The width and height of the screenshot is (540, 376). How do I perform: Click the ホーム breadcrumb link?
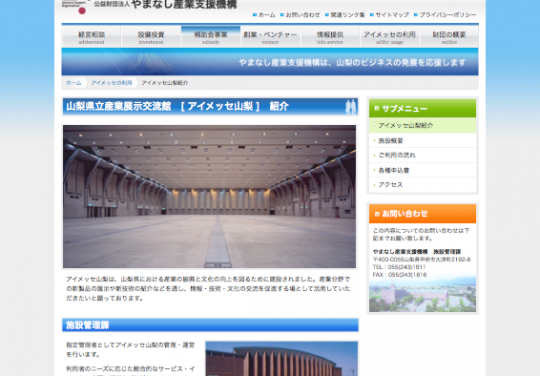click(74, 83)
